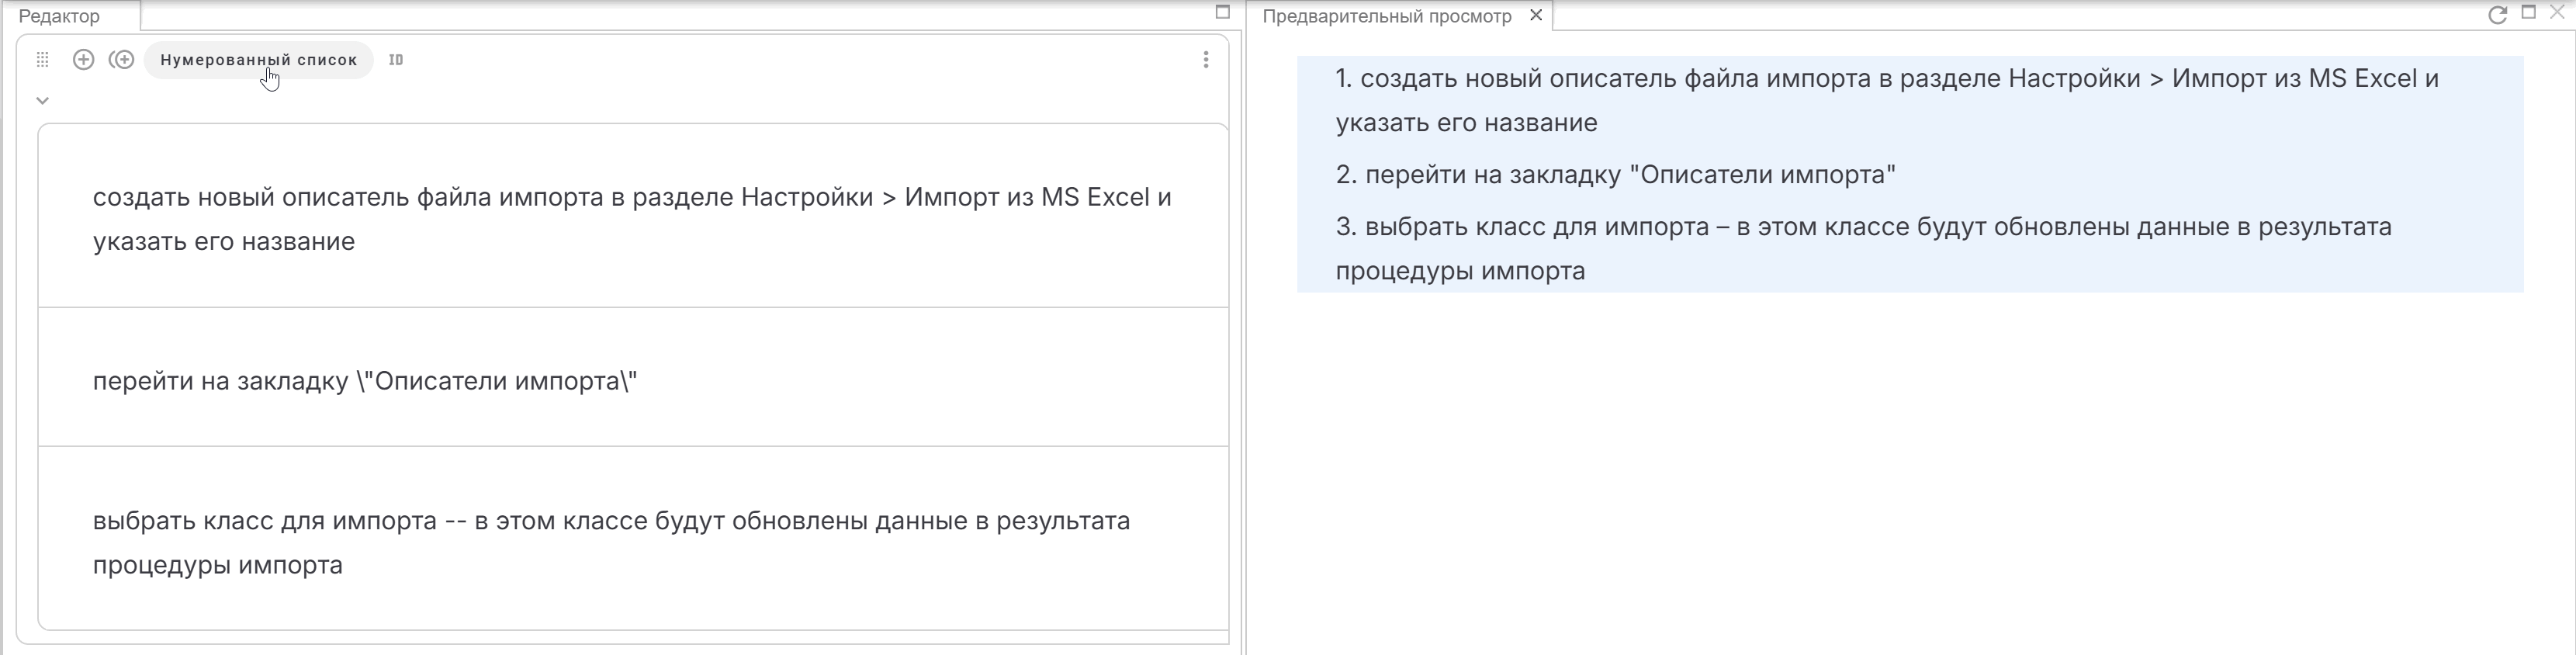Maximize the Редактор panel

click(x=1222, y=12)
